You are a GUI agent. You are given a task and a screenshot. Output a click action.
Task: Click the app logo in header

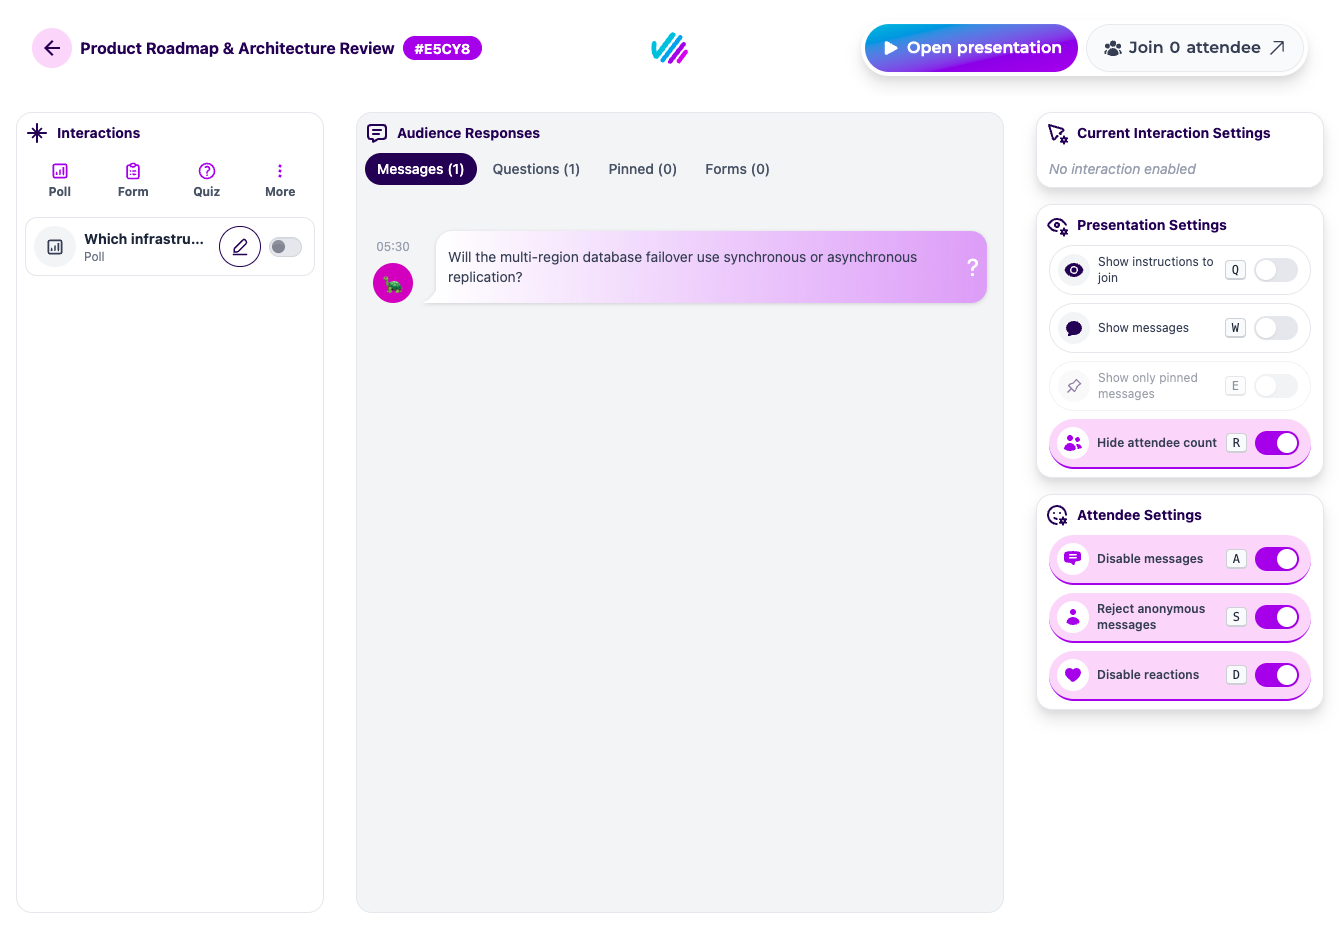pyautogui.click(x=669, y=48)
